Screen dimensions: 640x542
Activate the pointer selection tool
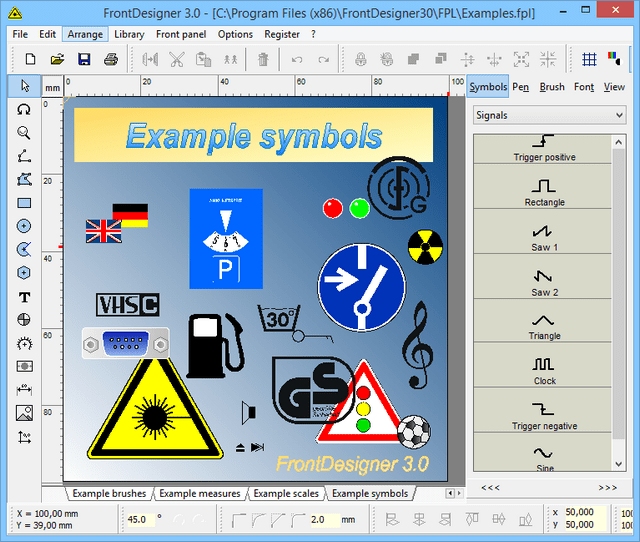[24, 85]
